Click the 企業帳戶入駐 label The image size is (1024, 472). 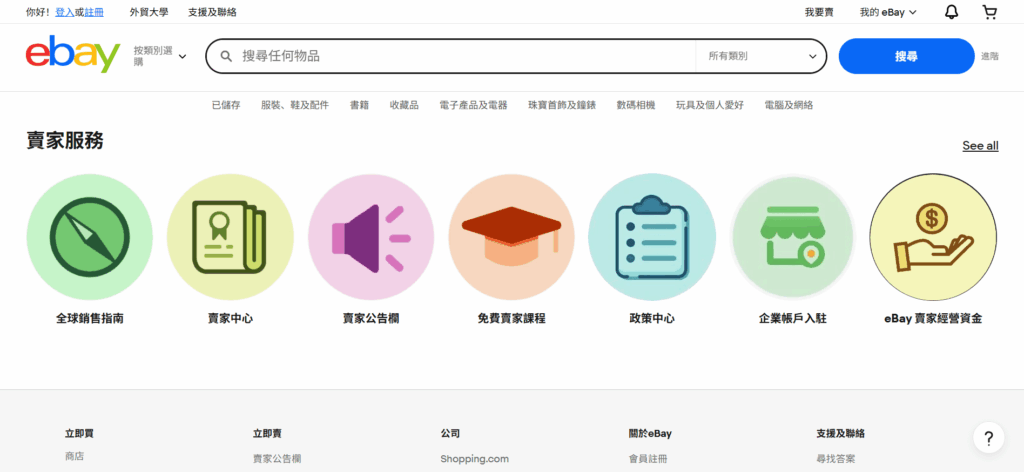coord(792,319)
